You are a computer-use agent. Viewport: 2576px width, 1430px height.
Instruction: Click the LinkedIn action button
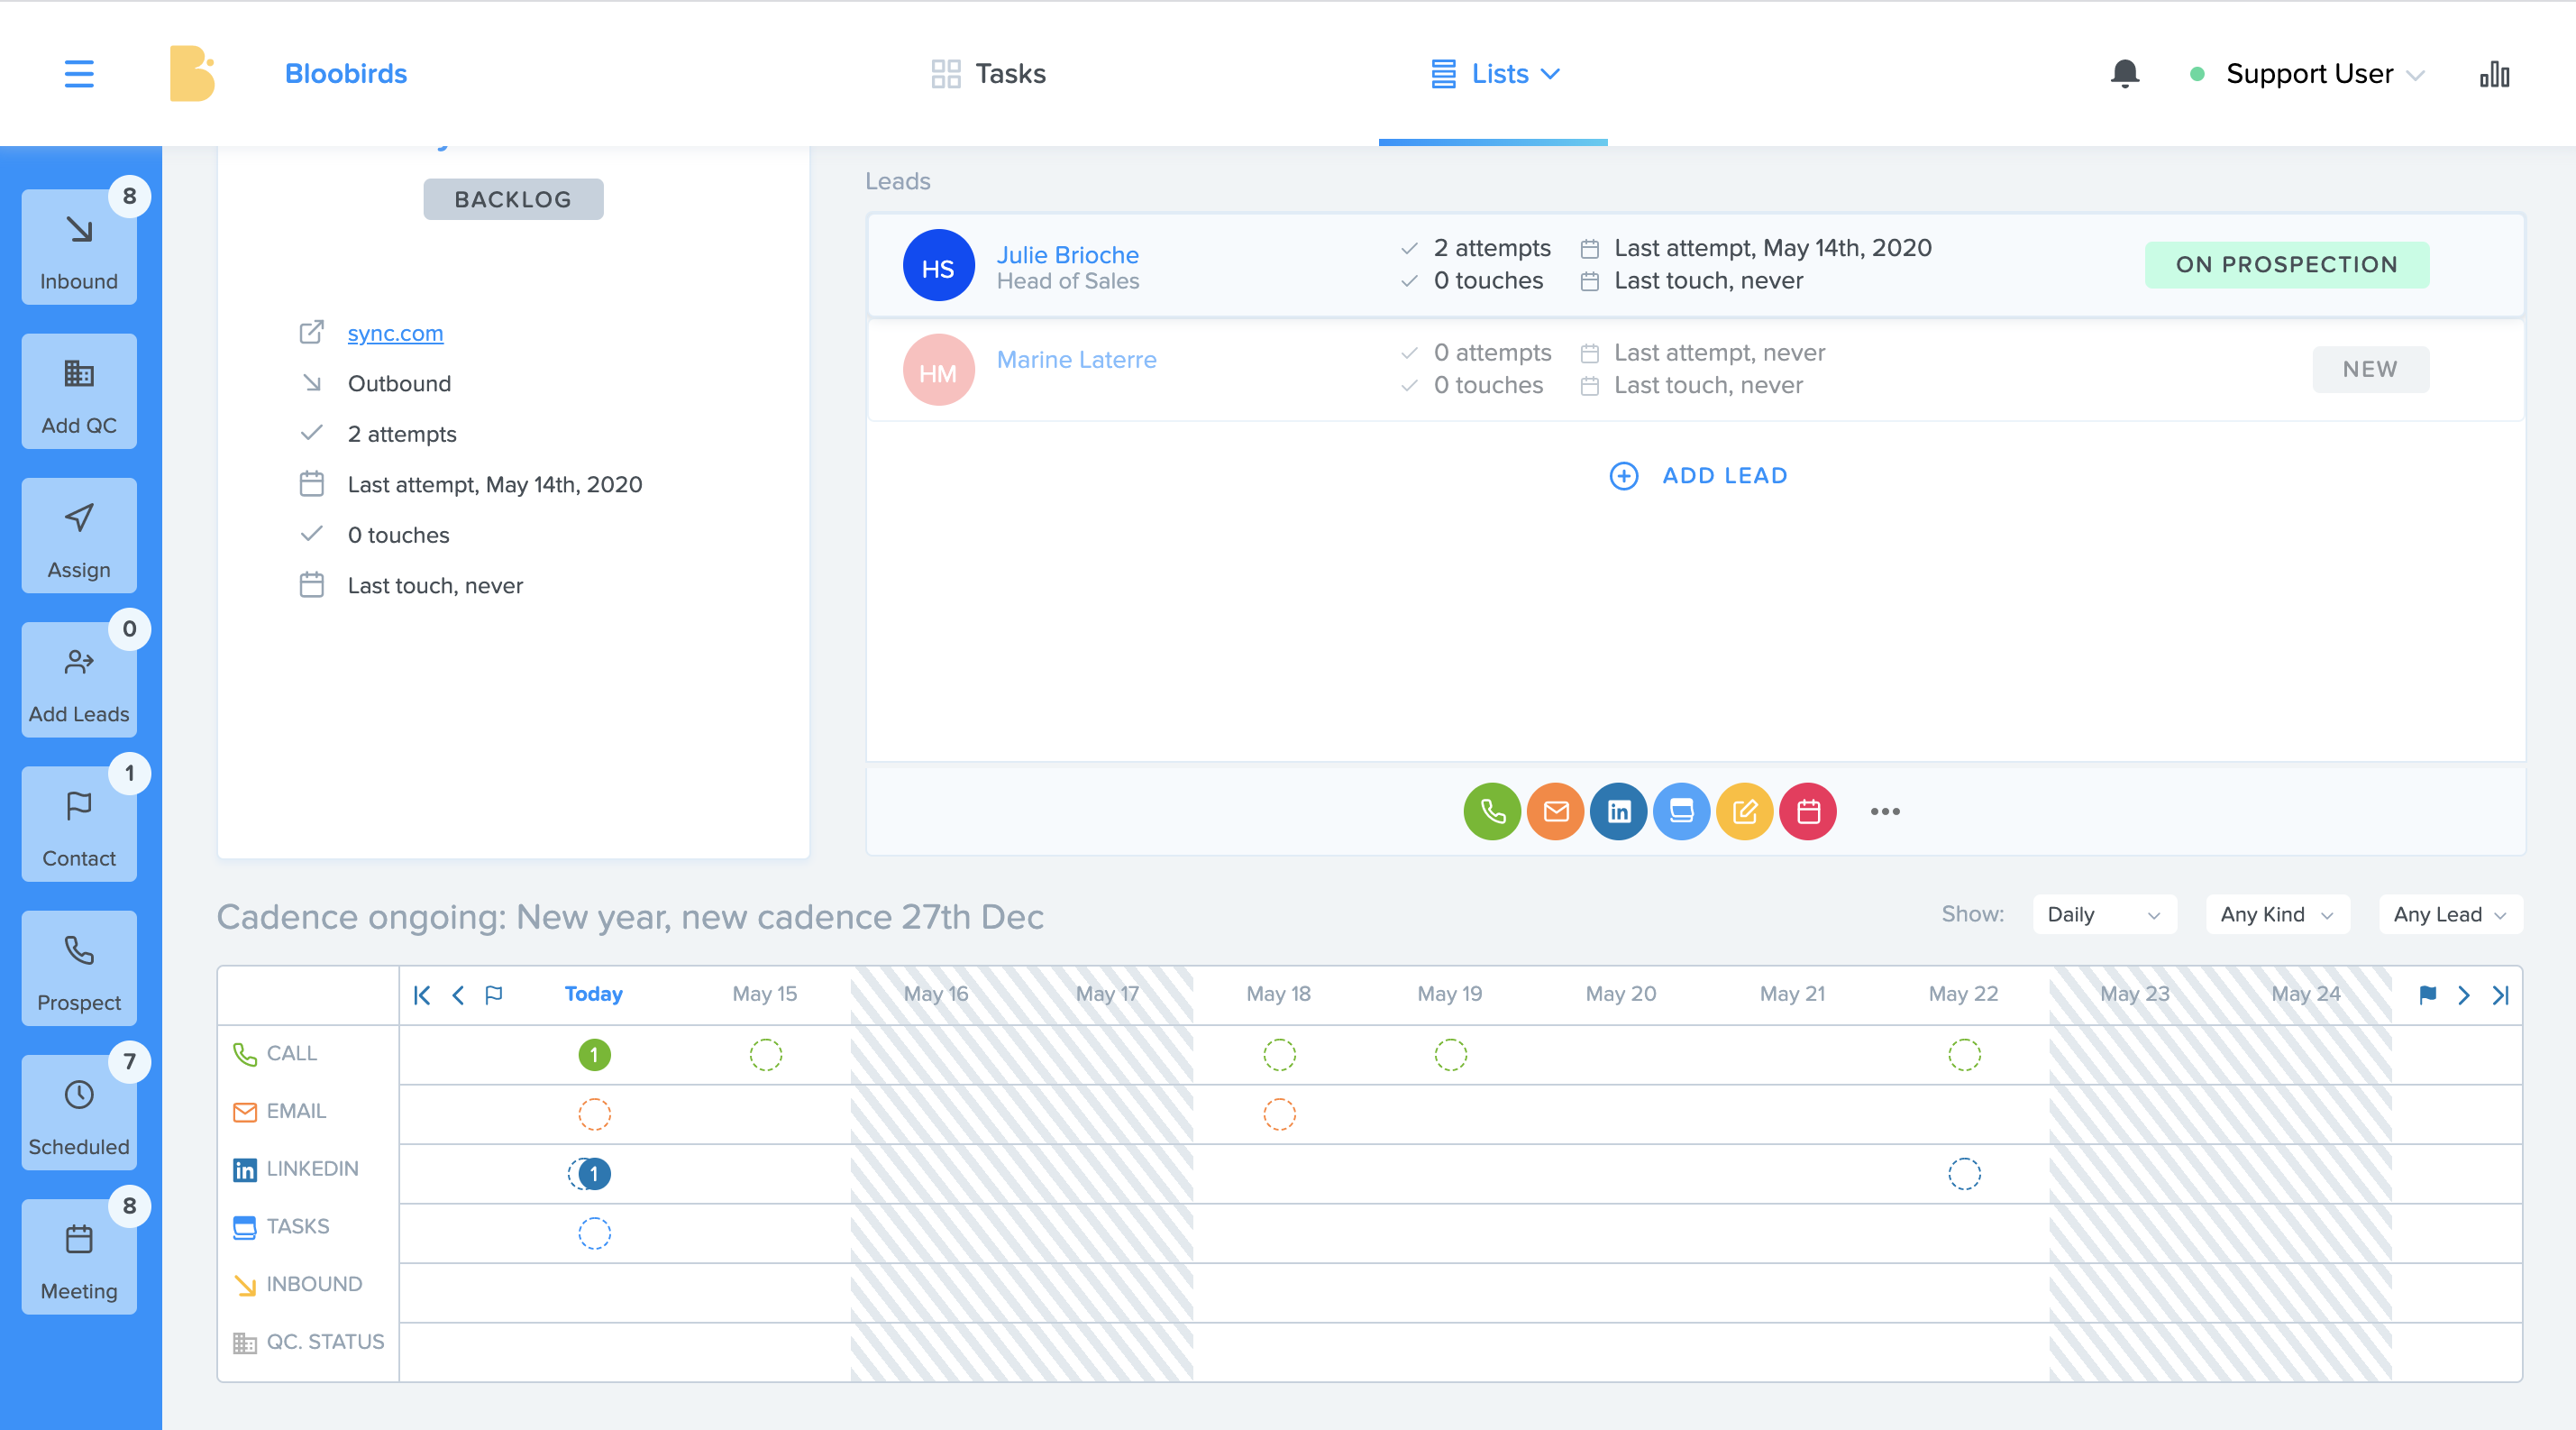[x=1618, y=811]
